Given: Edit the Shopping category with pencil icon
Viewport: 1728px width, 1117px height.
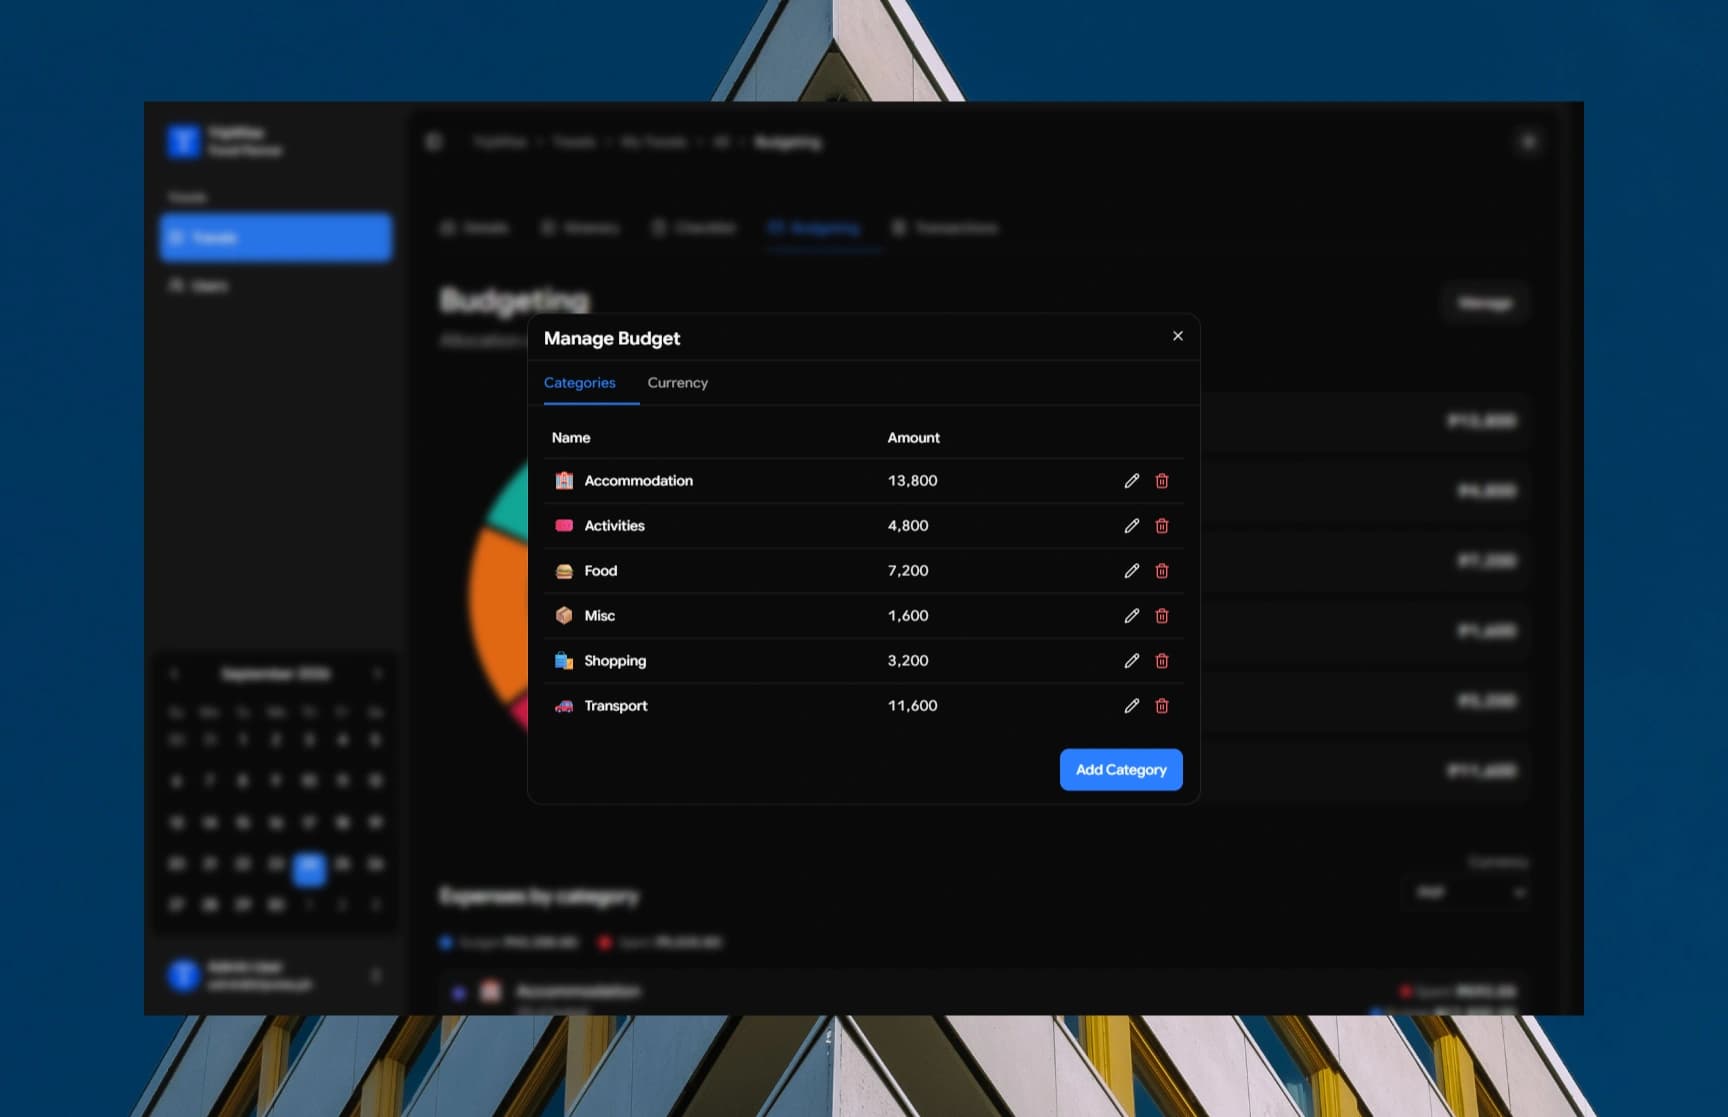Looking at the screenshot, I should tap(1131, 661).
